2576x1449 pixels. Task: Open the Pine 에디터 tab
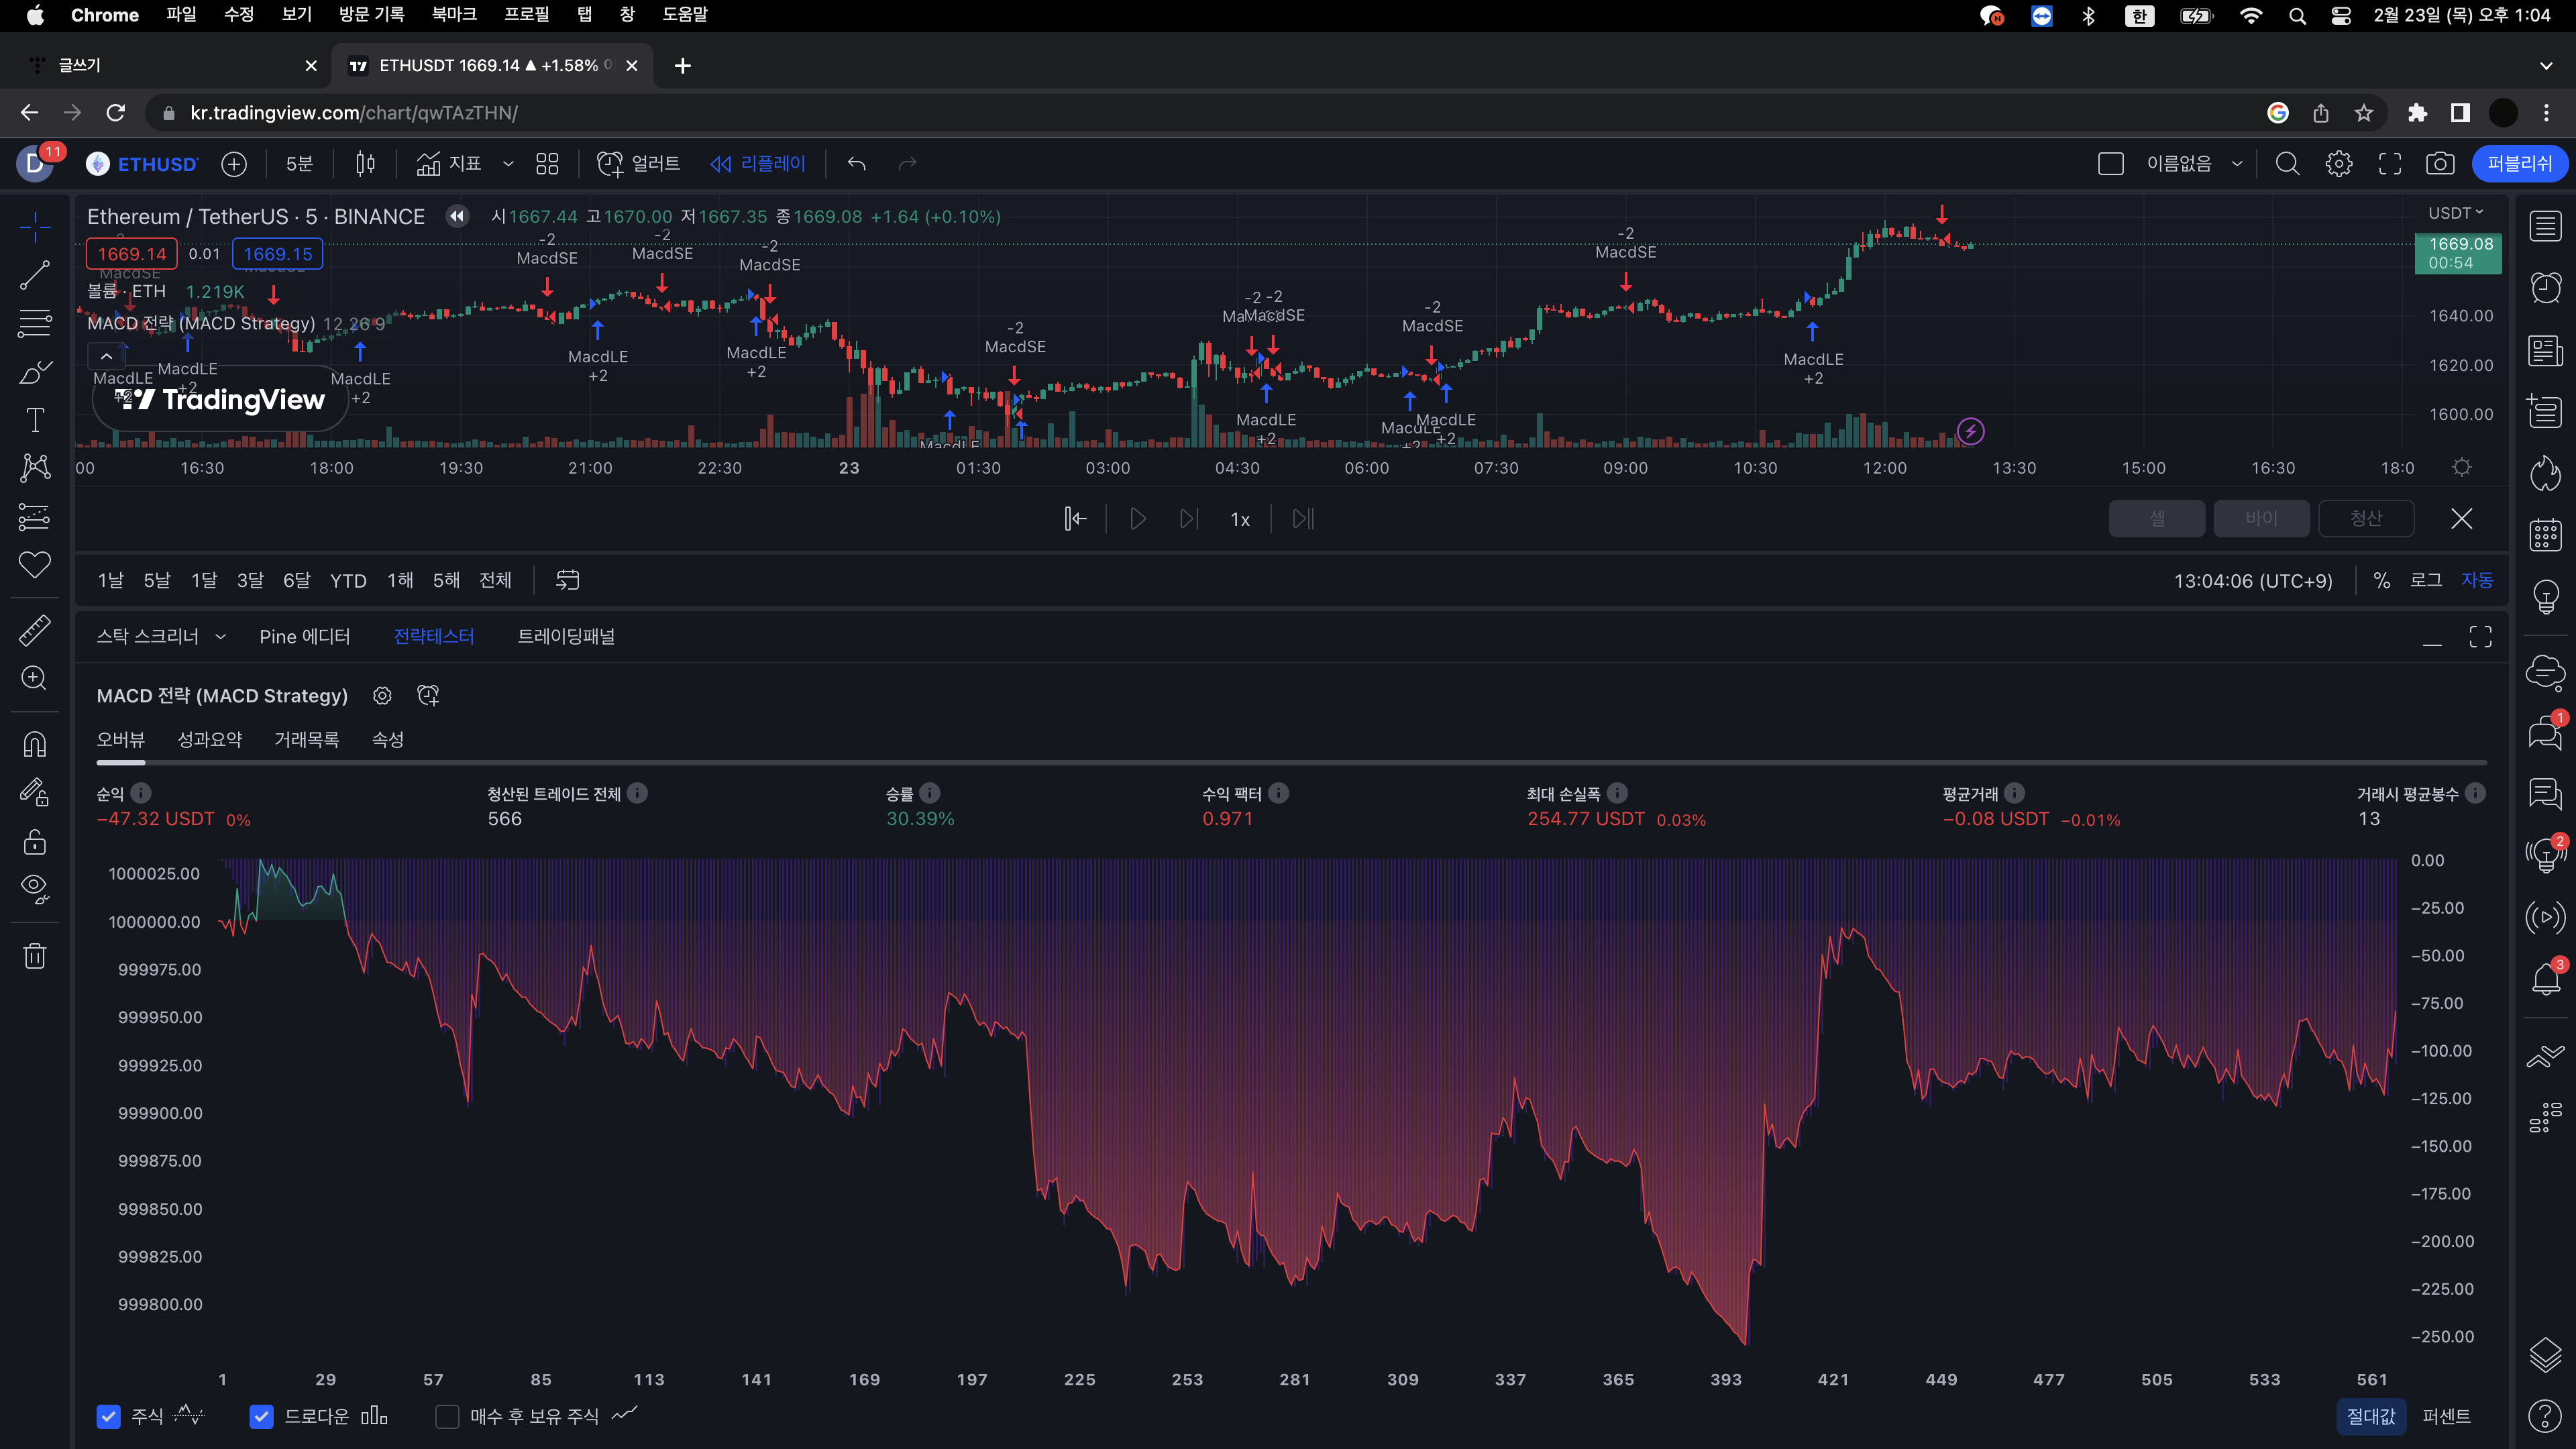click(304, 637)
